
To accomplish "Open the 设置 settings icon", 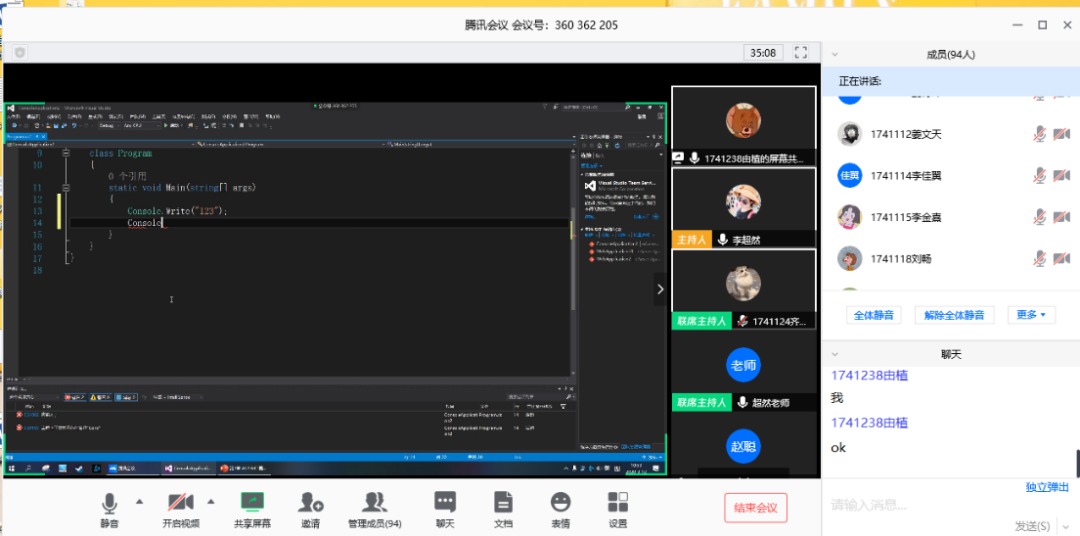I will (x=618, y=503).
